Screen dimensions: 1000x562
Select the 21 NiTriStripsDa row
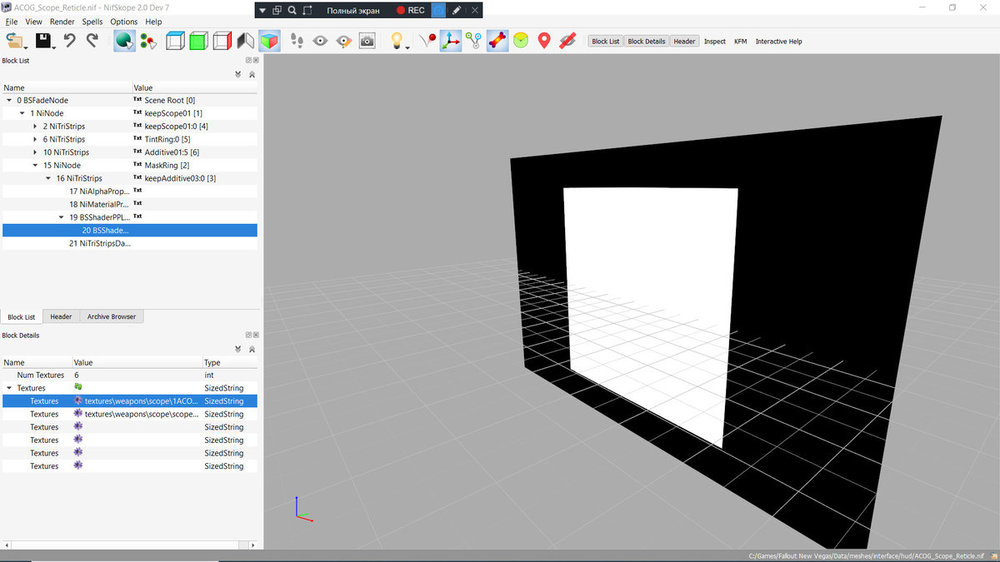(x=130, y=243)
